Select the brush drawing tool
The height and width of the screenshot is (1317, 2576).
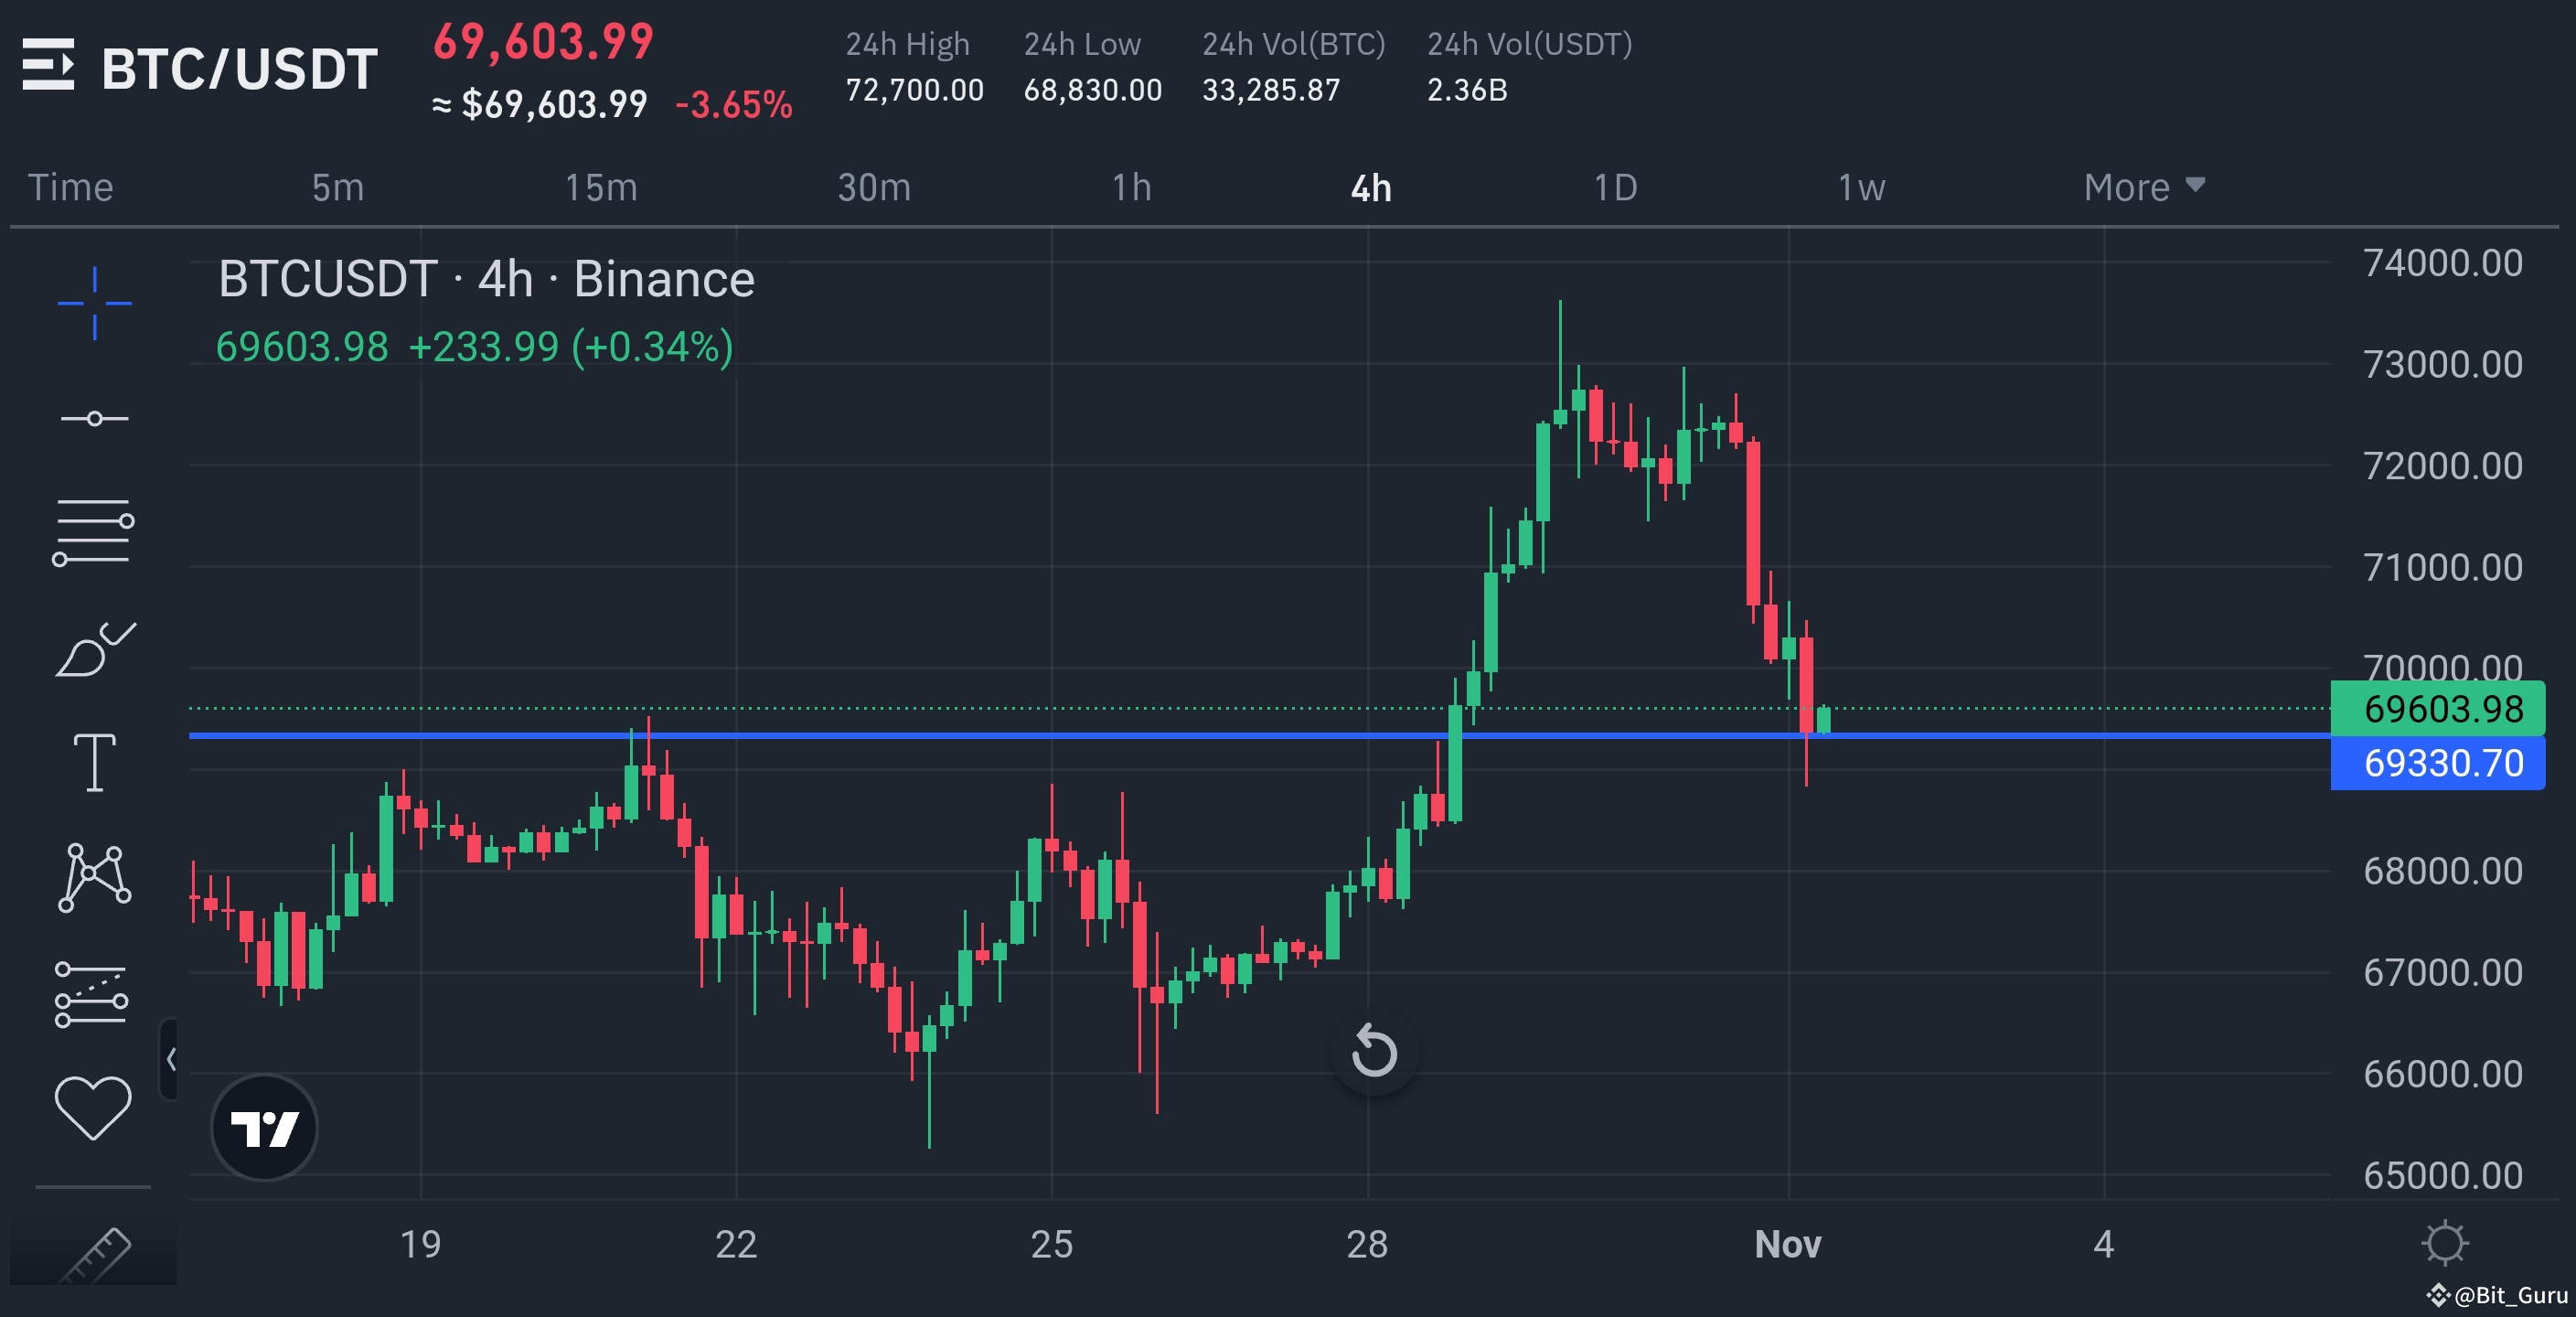tap(95, 645)
